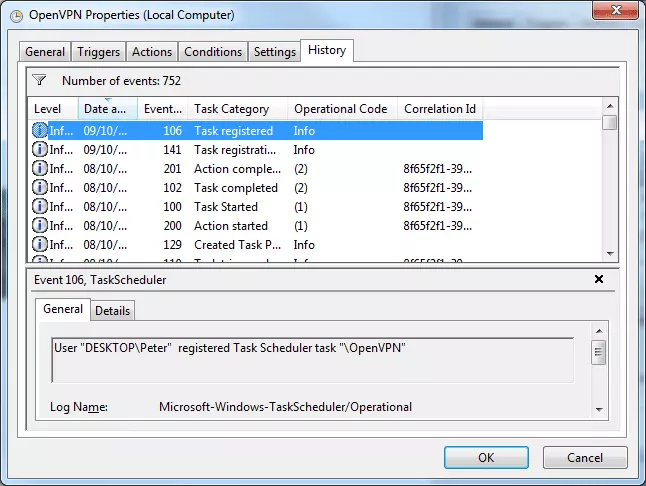Click info icon on event 106 row
646x486 pixels.
(x=40, y=131)
